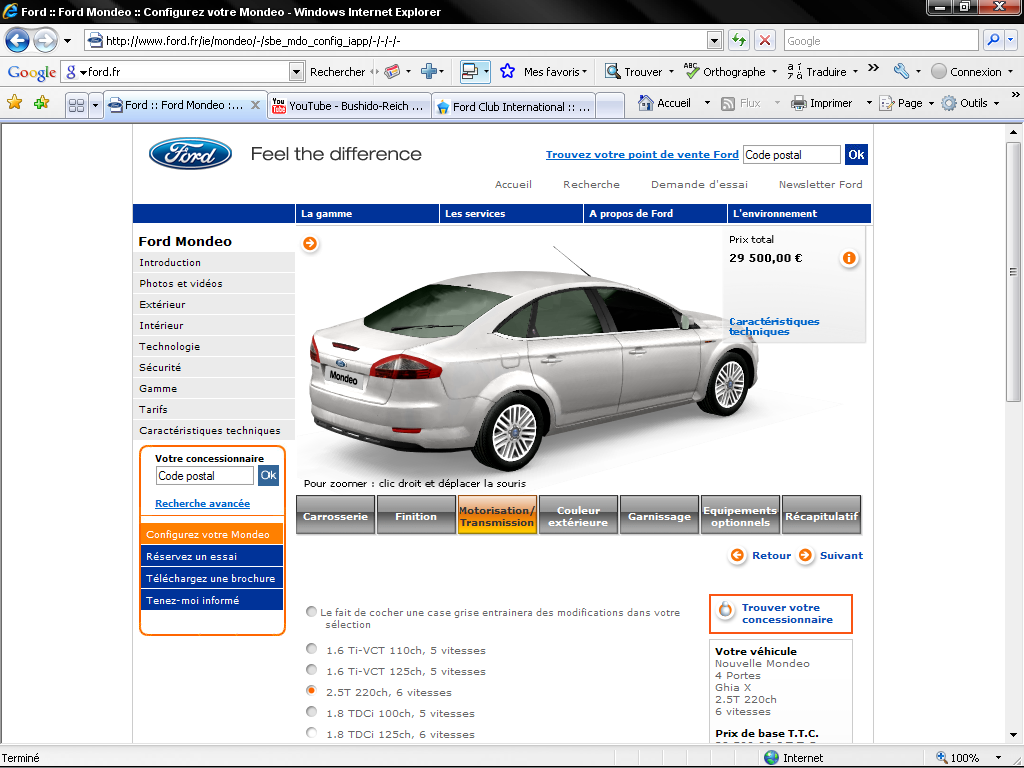Expand the Mes favoris dropdown arrow
Image resolution: width=1024 pixels, height=768 pixels.
(584, 72)
